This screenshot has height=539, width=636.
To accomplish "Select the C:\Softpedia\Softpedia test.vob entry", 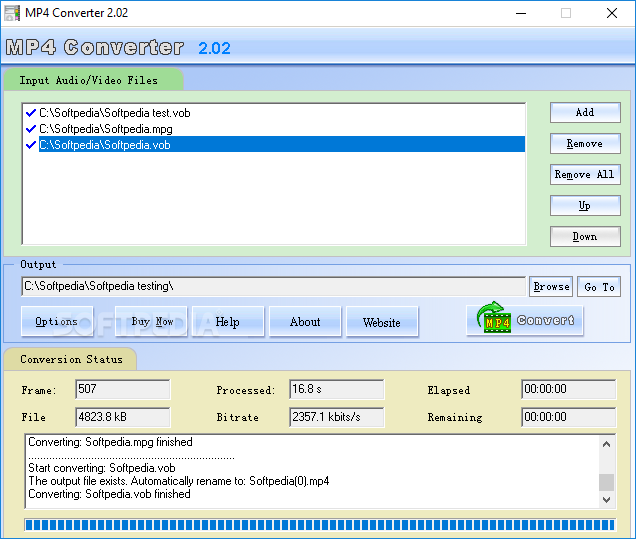I will pos(115,113).
